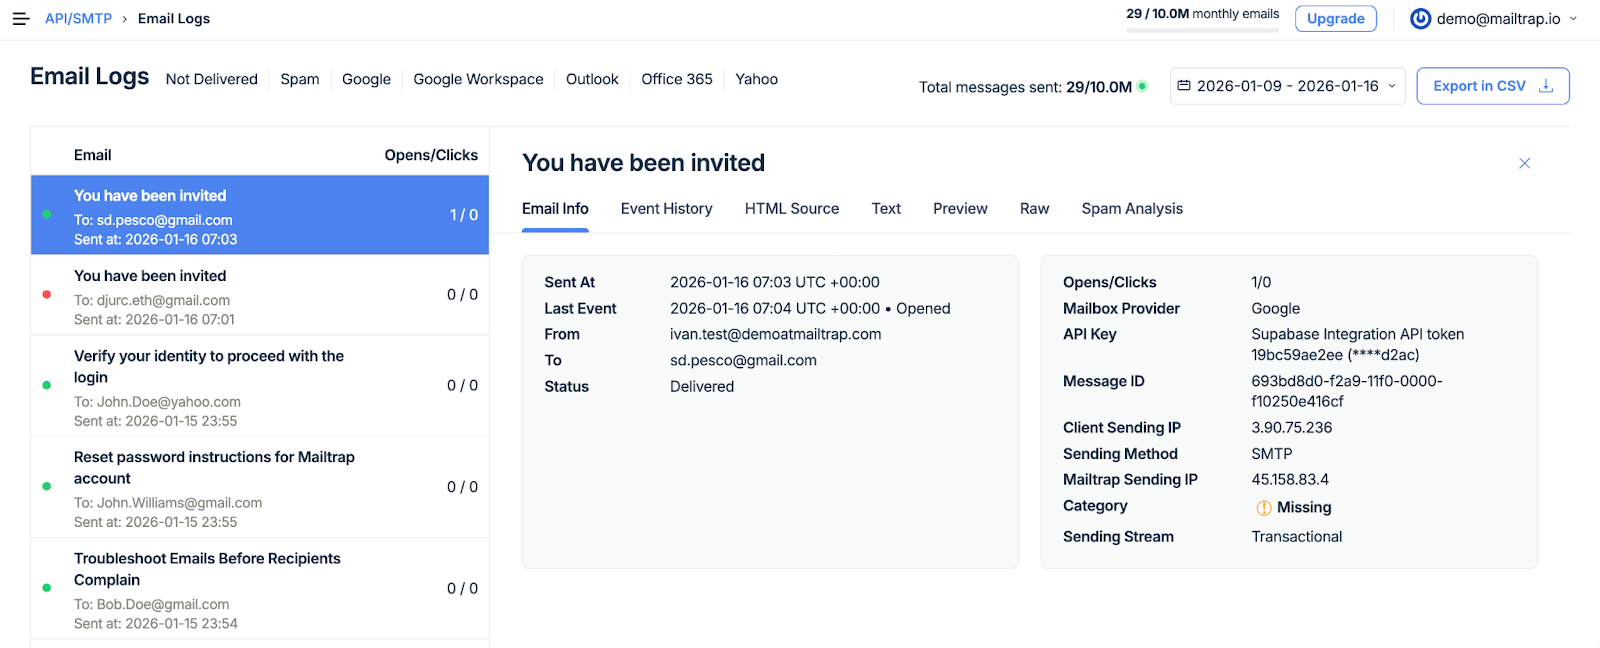Expand the demo@mailtrap.io account dropdown

[1573, 19]
